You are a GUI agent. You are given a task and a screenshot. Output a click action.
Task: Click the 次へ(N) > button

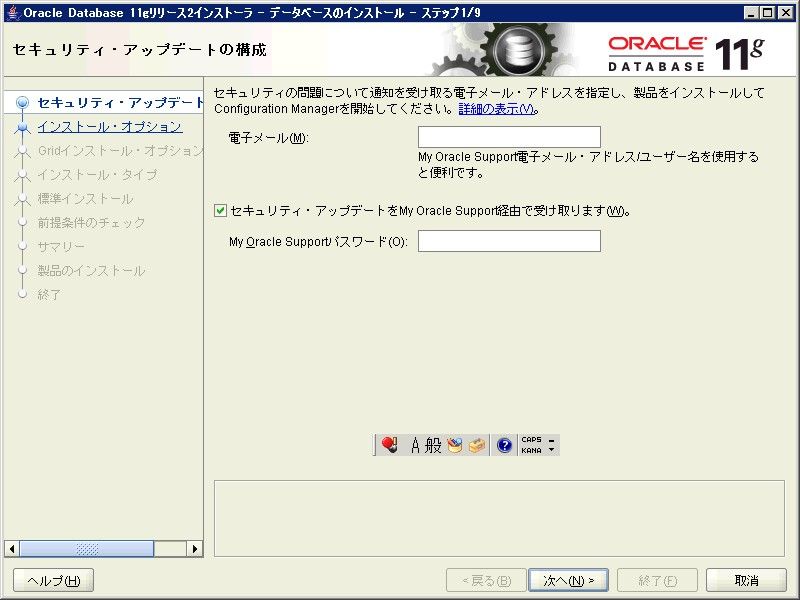pyautogui.click(x=569, y=580)
